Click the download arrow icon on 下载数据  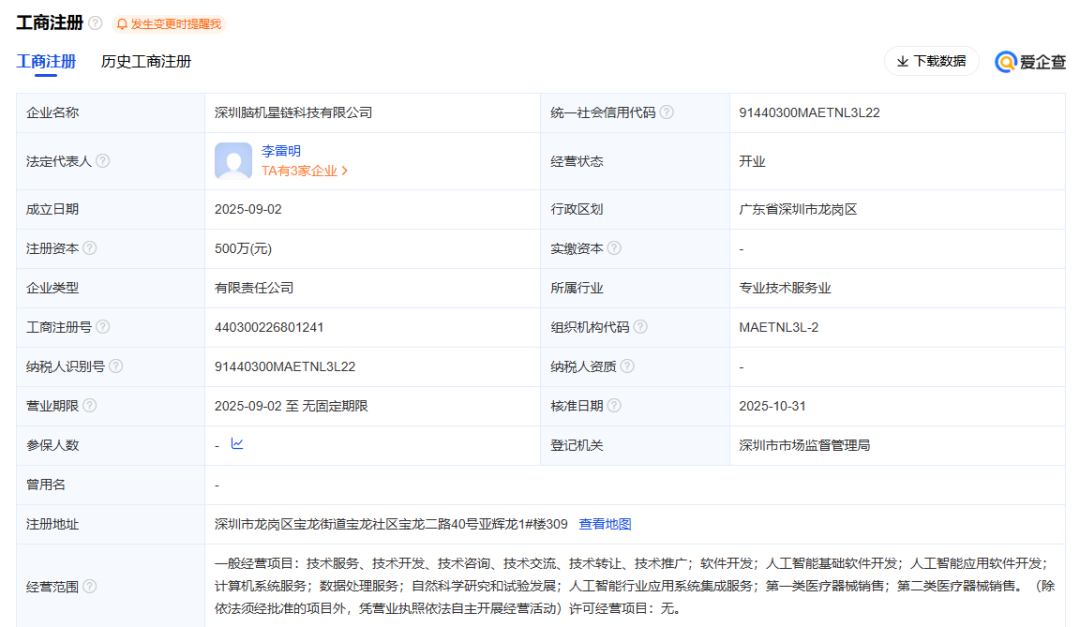(900, 61)
